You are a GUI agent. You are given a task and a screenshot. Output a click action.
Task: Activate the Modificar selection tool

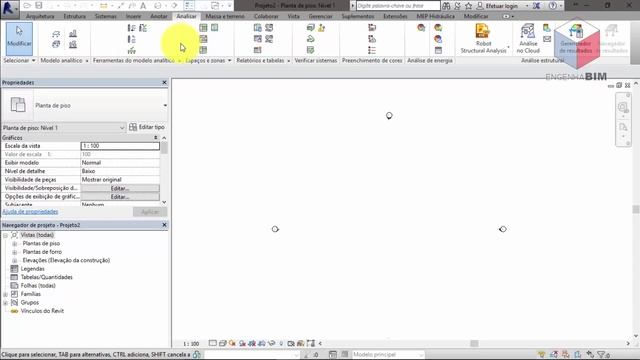(19, 38)
